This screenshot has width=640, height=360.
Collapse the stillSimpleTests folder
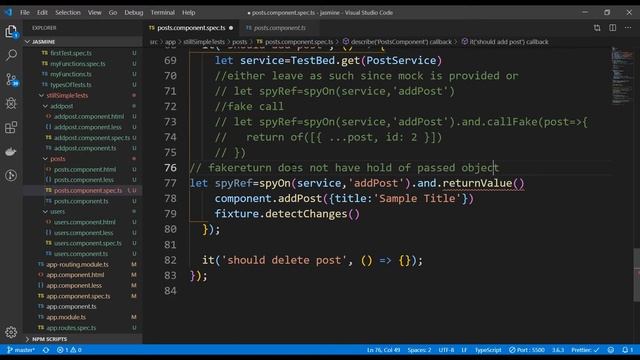[x=67, y=96]
